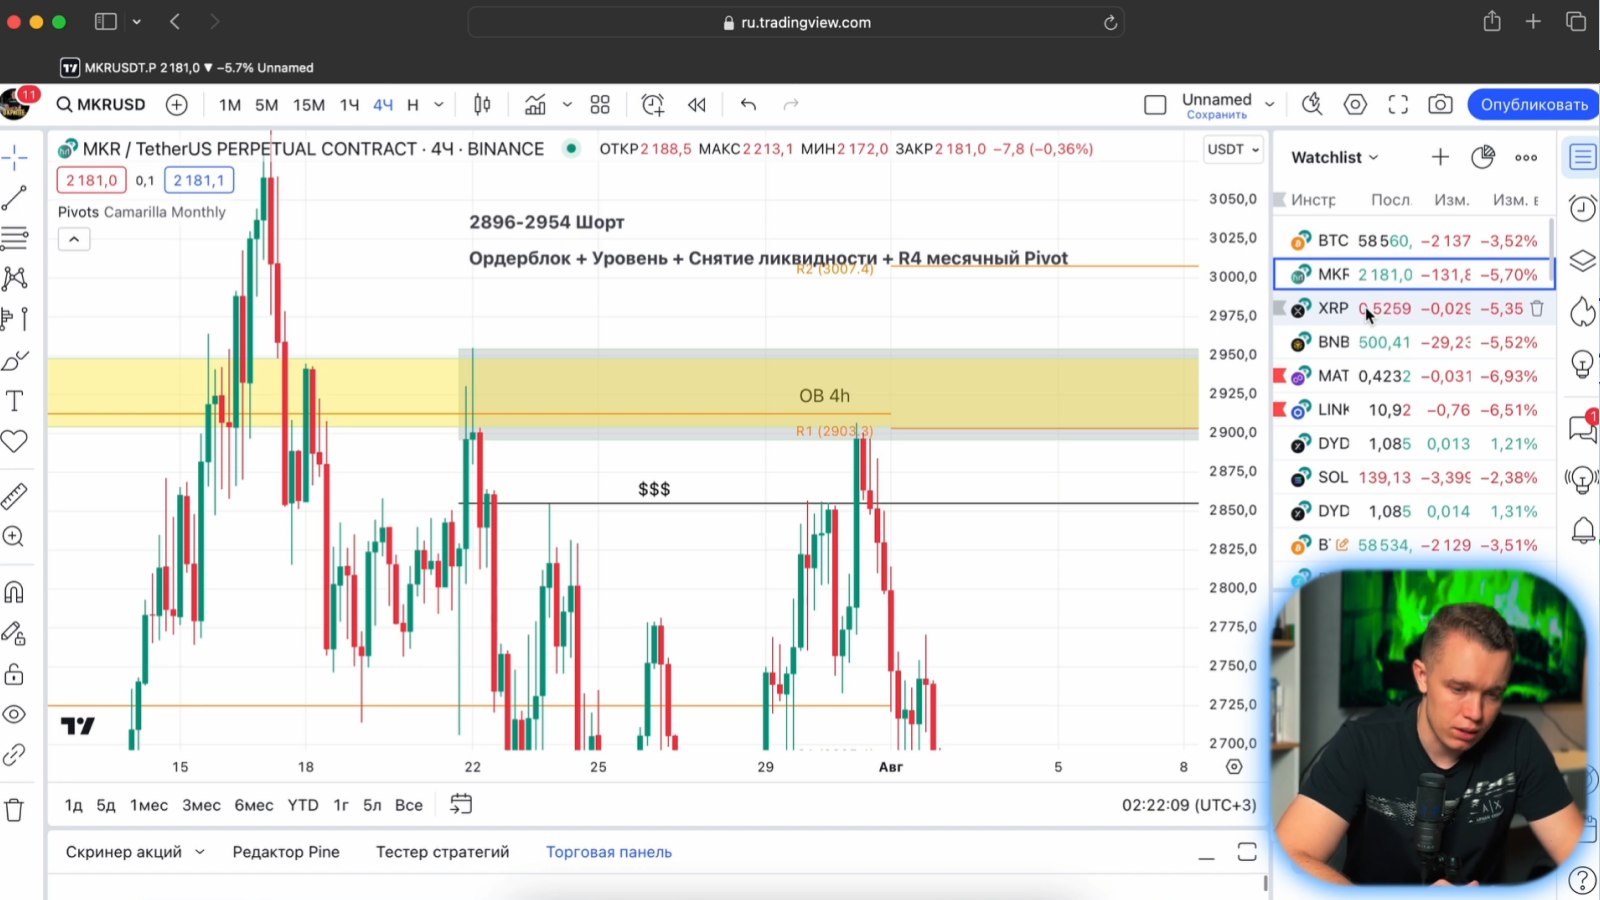Open the Safari sidebar options chevron
The image size is (1600, 900).
click(x=137, y=22)
